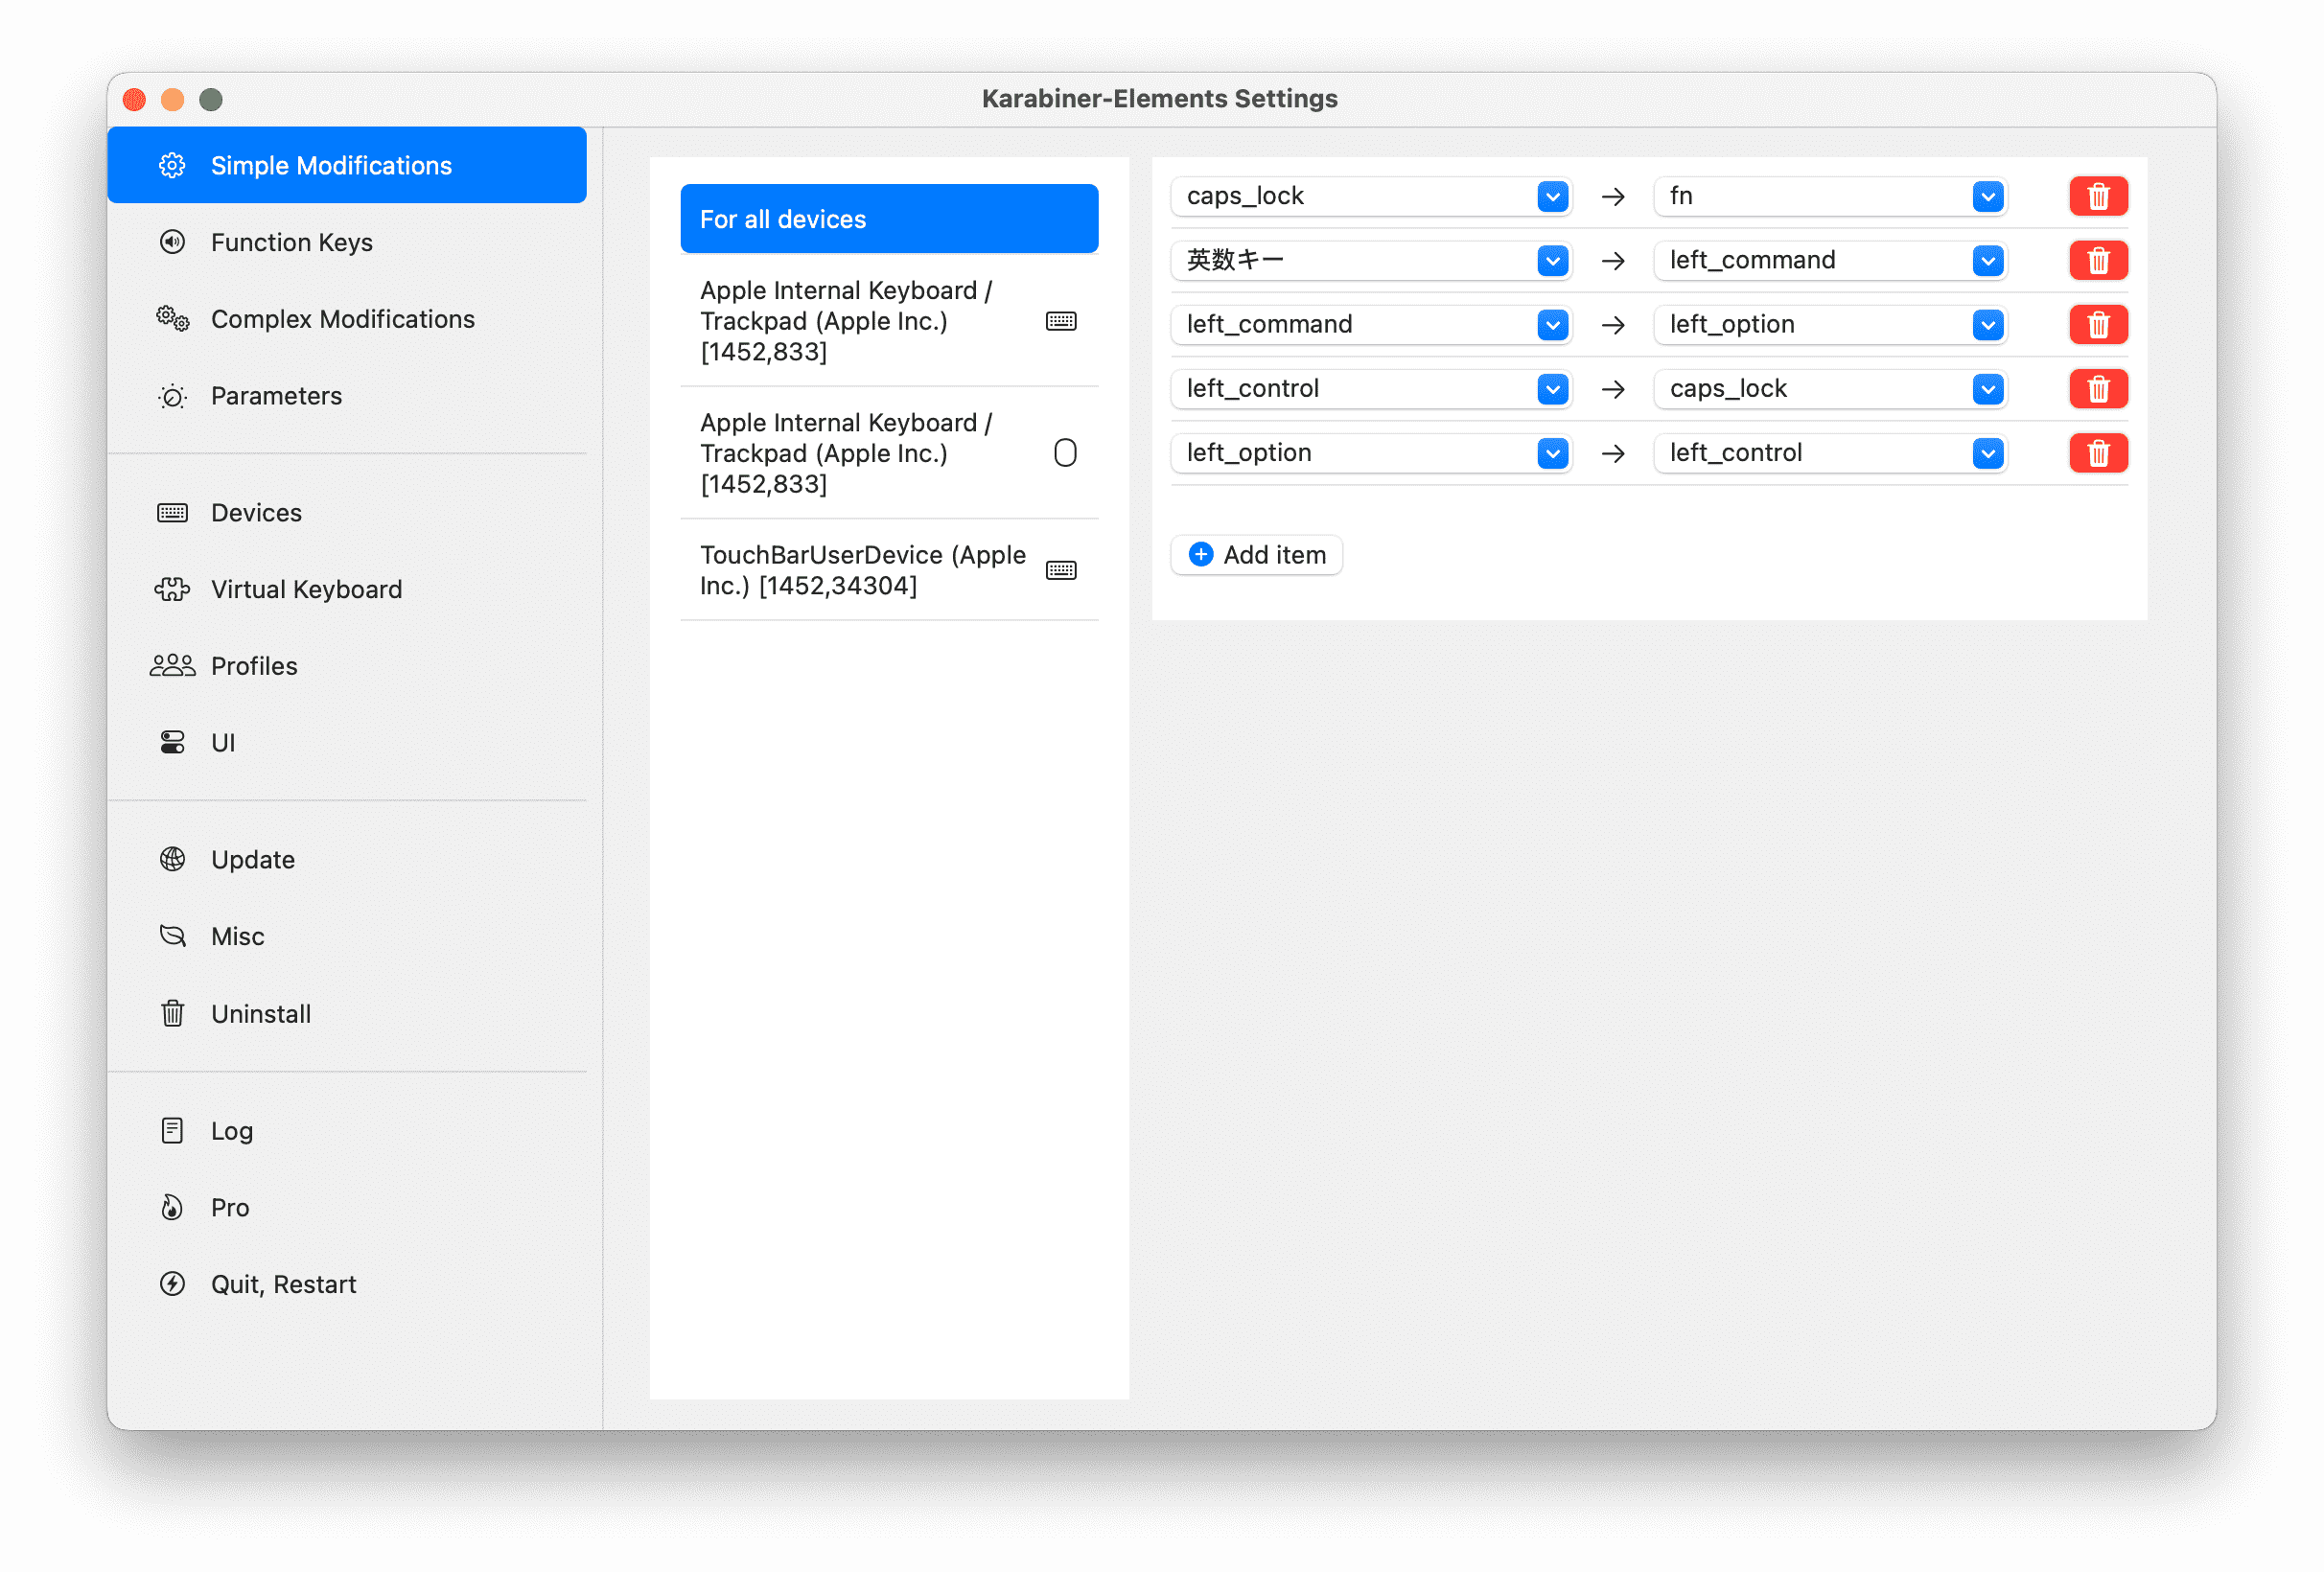
Task: Click the Simple Modifications label
Action: [331, 165]
